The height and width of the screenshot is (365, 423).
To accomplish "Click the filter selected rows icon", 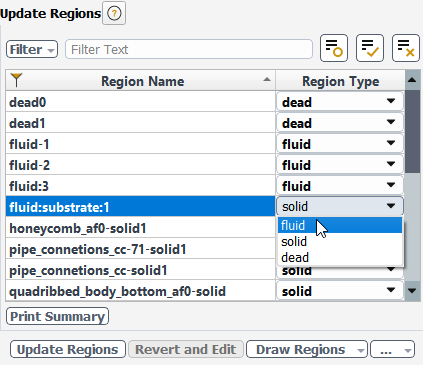I will click(334, 48).
